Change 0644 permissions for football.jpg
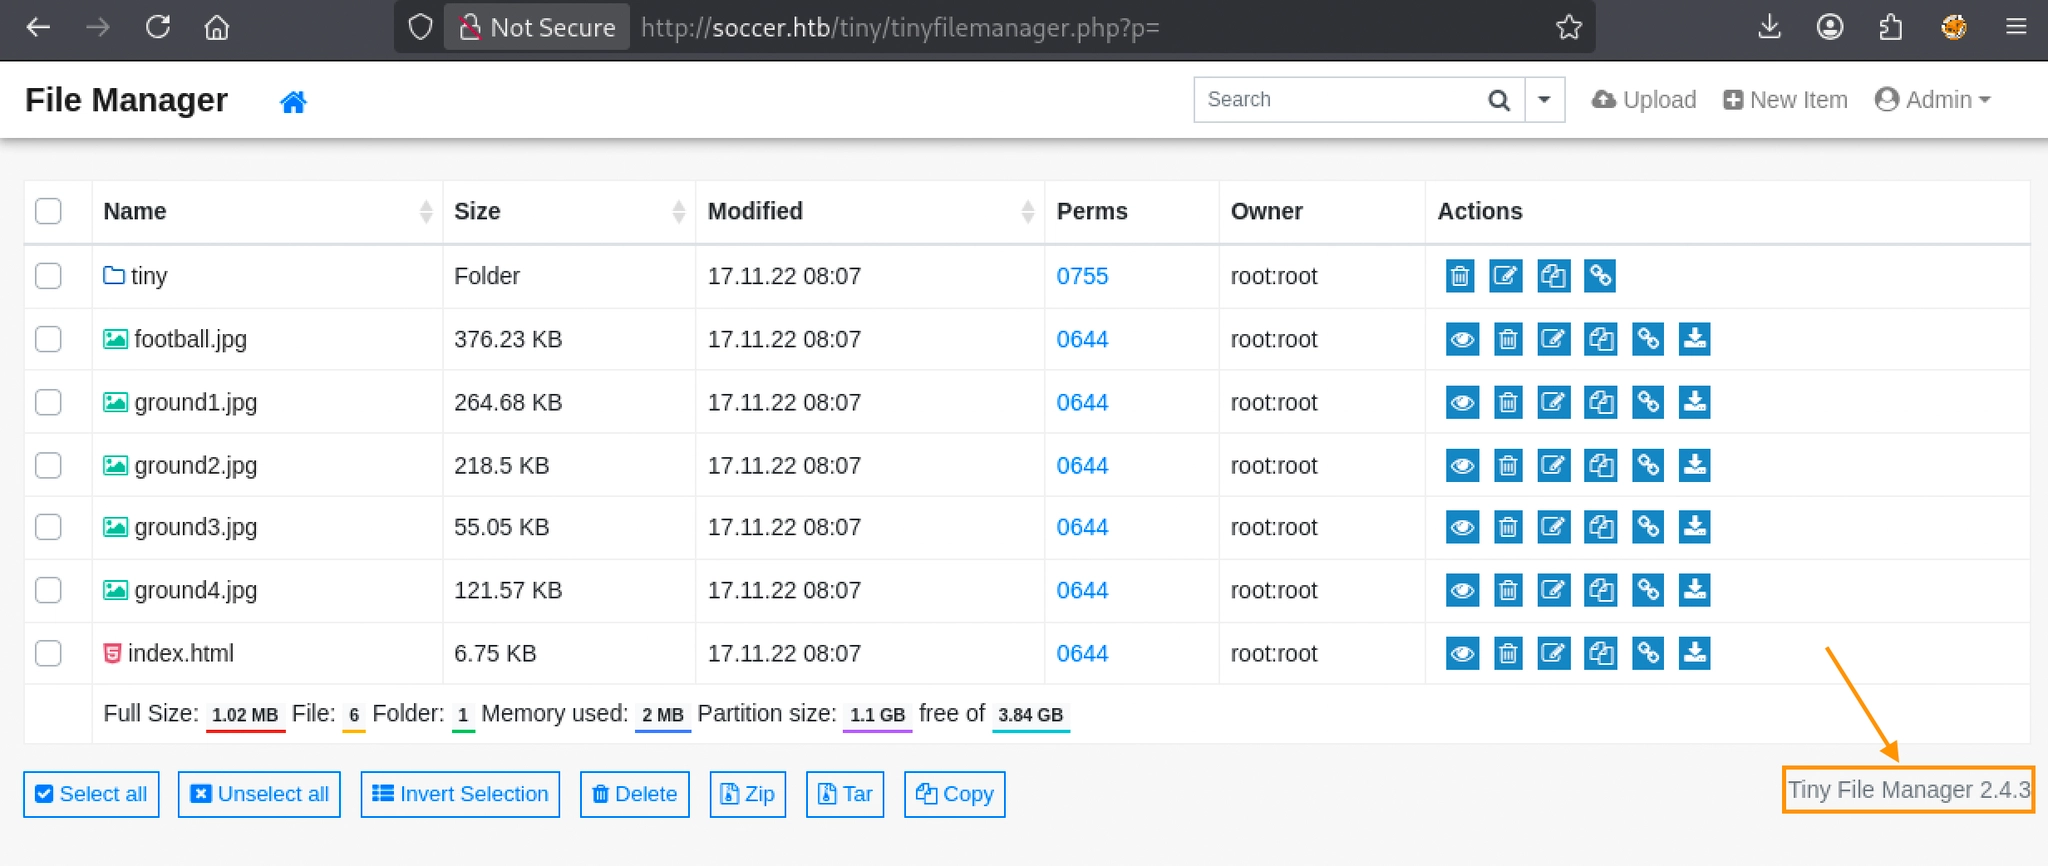This screenshot has height=866, width=2048. (x=1082, y=339)
